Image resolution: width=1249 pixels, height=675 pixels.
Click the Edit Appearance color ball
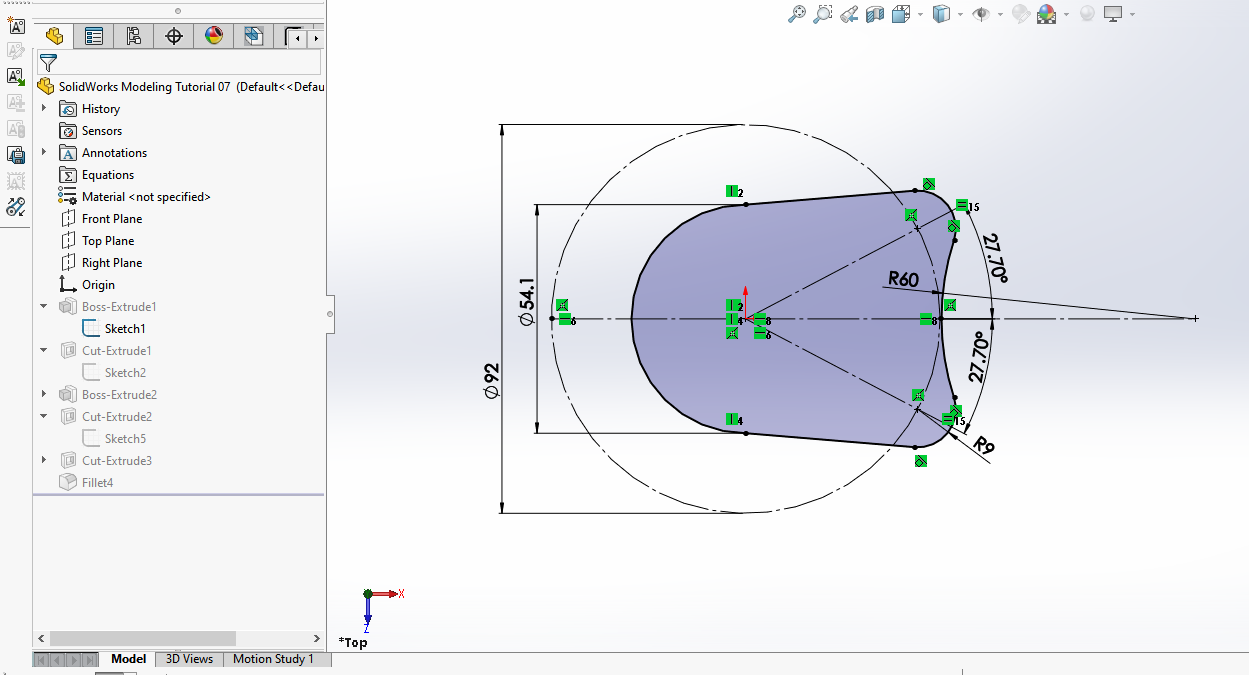pos(1020,14)
